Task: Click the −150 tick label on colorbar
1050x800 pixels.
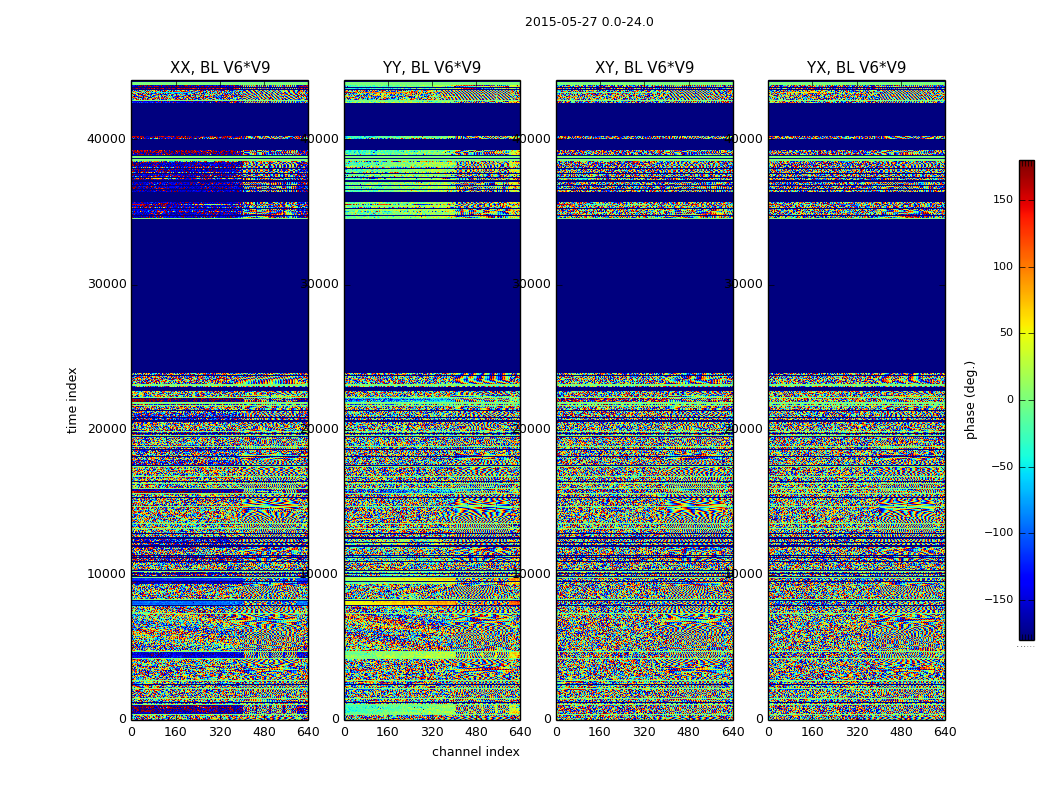Action: point(998,600)
